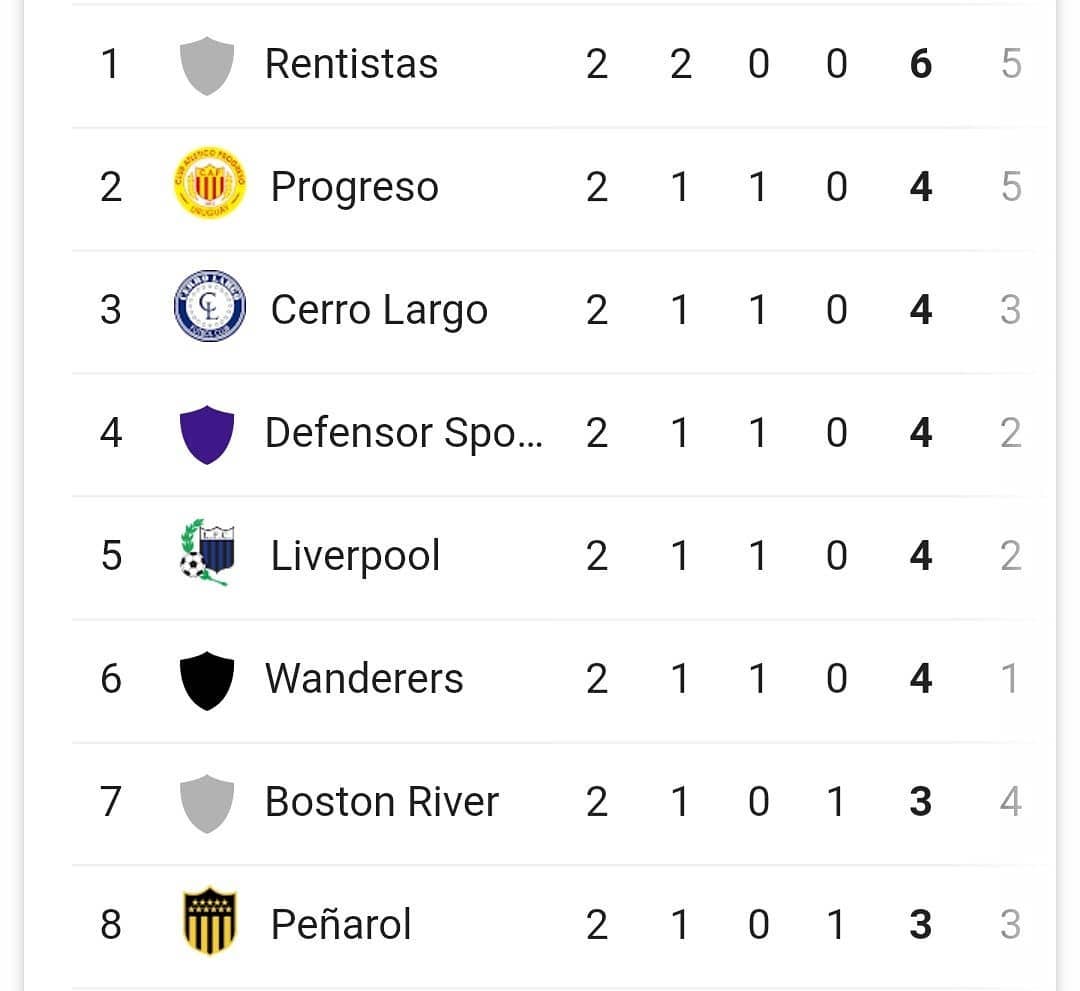Click the Wanderers black shield crest
1080x991 pixels.
click(x=207, y=680)
